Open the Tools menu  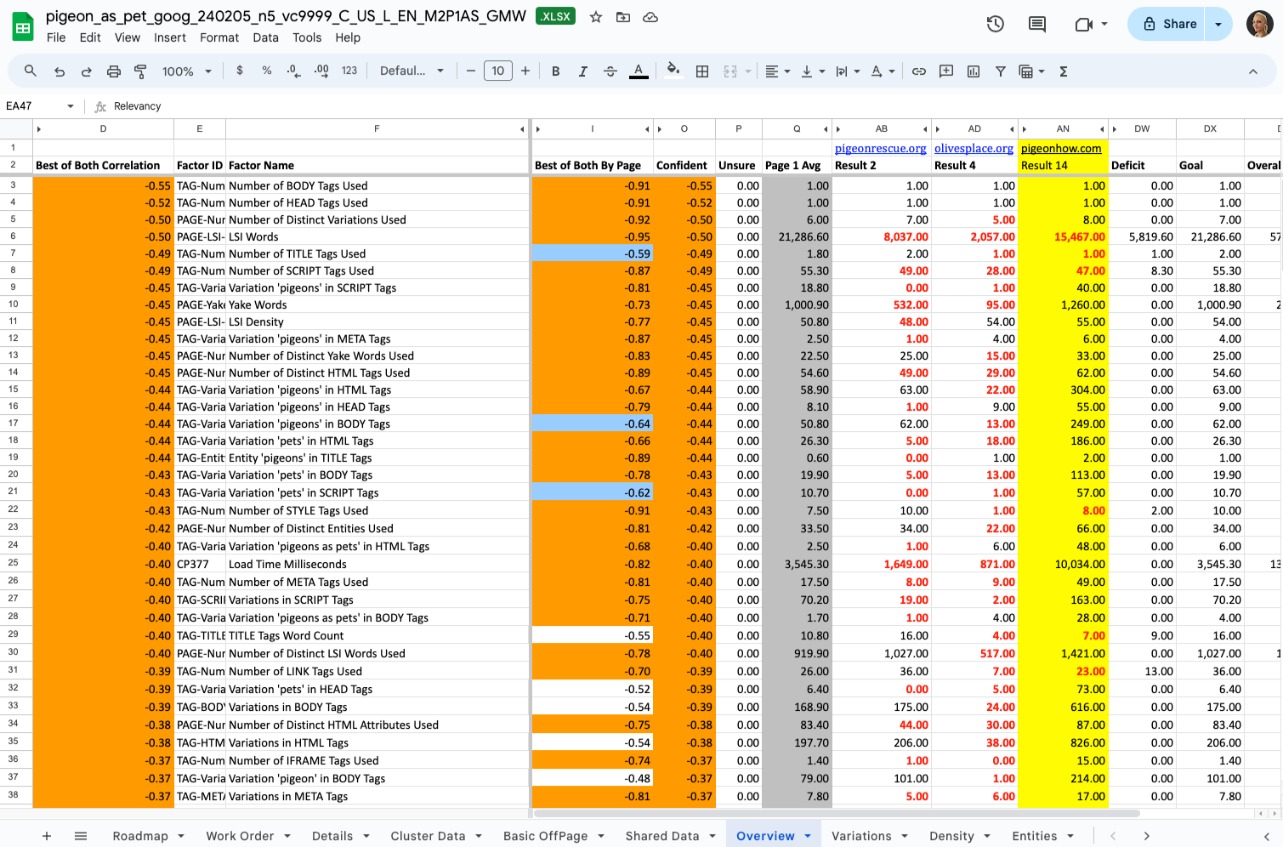click(307, 37)
